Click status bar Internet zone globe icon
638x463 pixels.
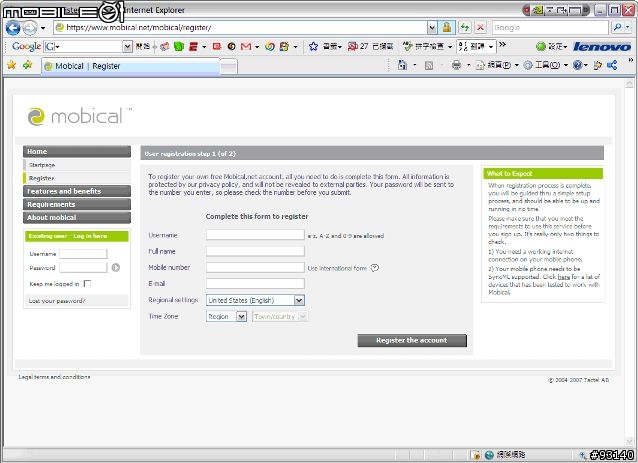[489, 454]
